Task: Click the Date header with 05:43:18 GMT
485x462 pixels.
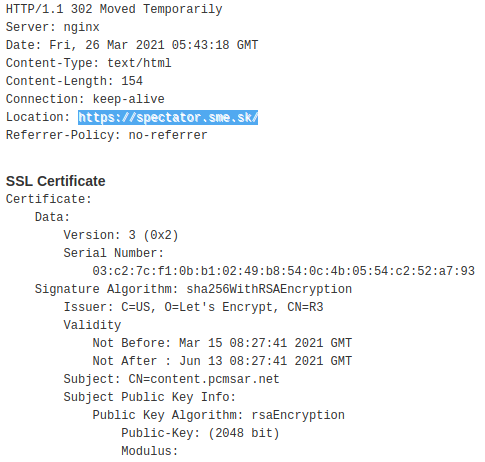Action: (x=132, y=45)
